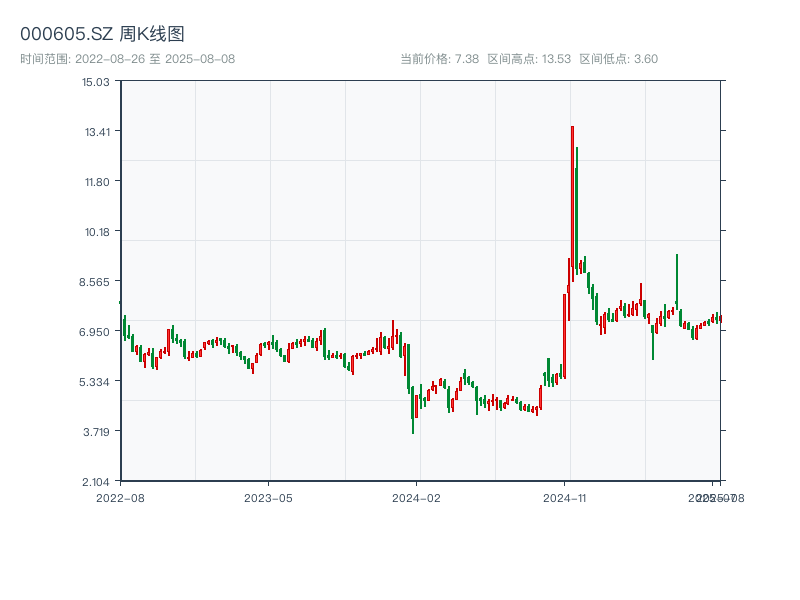Click the chart title 000605.SZ 周K线图
Viewport: 800px width, 600px height.
tap(102, 35)
